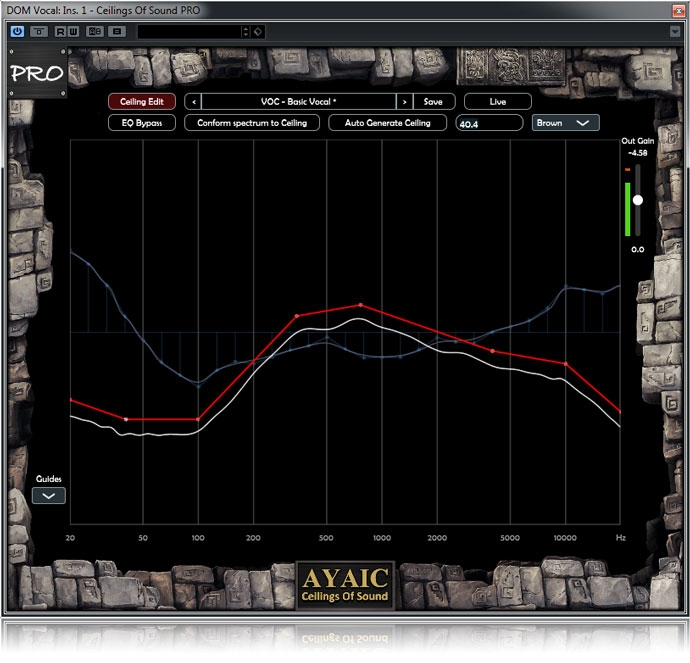Open host plugin menu arrow at top right

(675, 31)
